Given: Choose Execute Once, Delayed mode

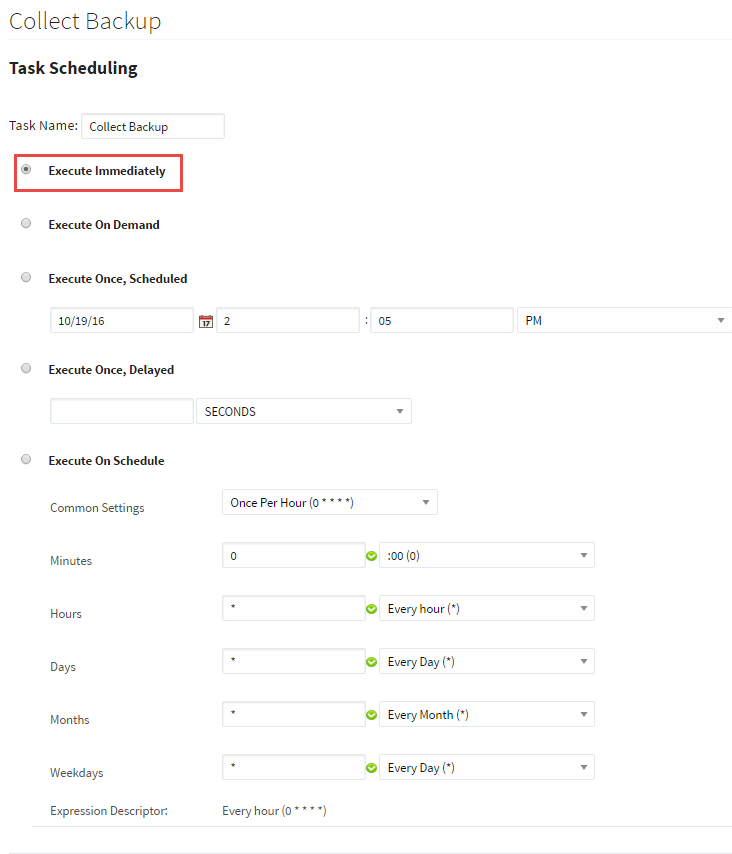Looking at the screenshot, I should pyautogui.click(x=25, y=368).
